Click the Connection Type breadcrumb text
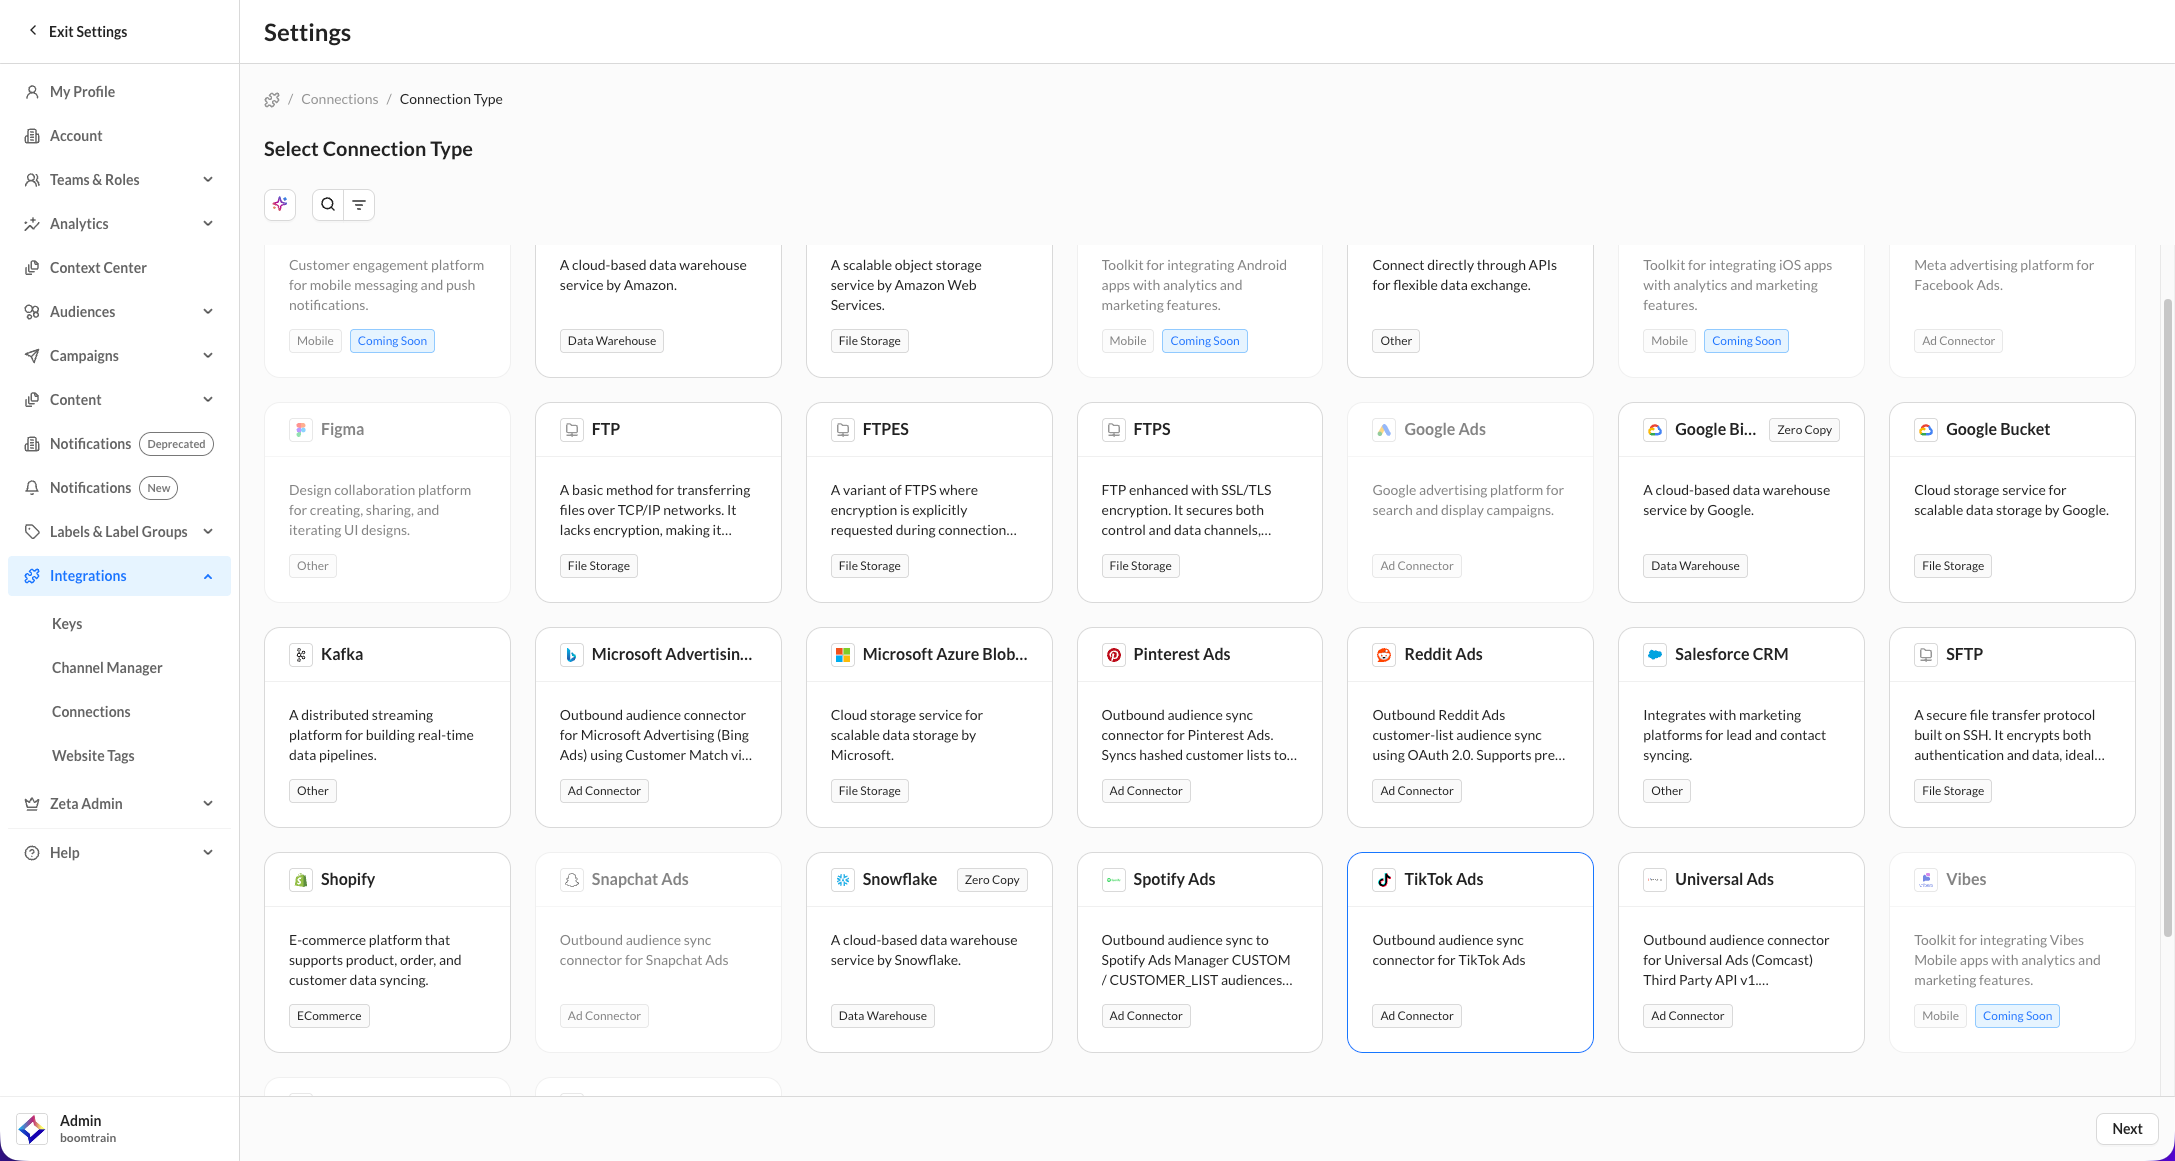The image size is (2175, 1161). pyautogui.click(x=451, y=99)
